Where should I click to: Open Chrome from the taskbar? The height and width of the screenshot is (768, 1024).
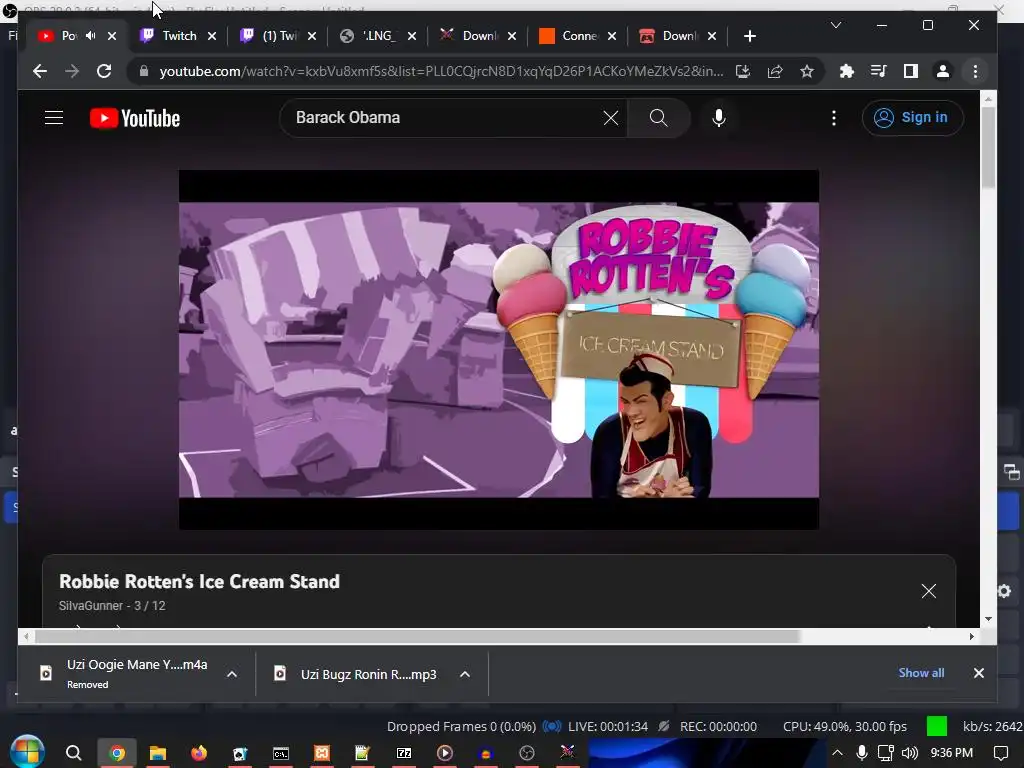tap(117, 753)
